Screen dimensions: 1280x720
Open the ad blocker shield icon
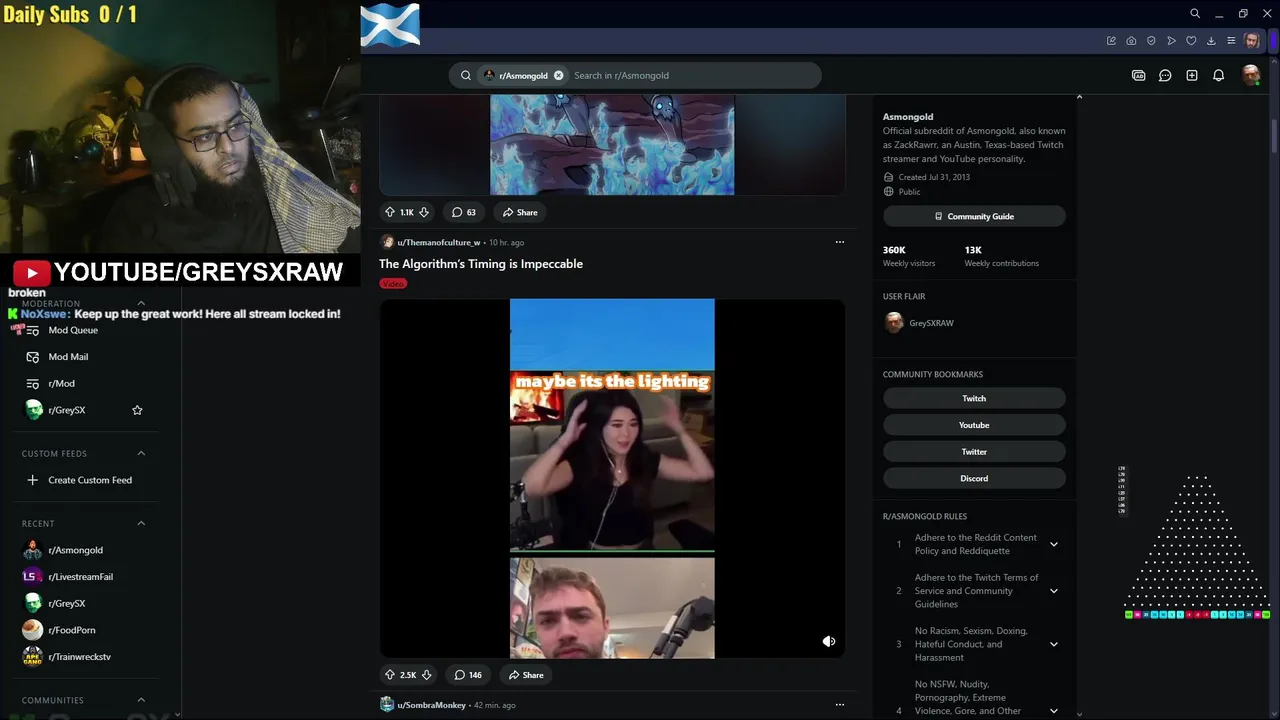click(1151, 41)
